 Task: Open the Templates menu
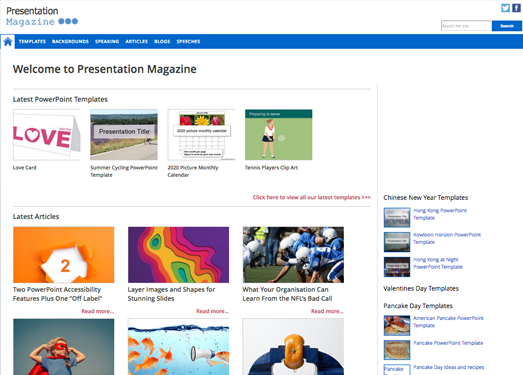pos(32,41)
